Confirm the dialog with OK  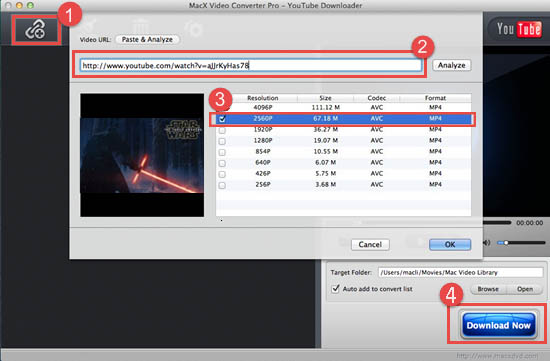(450, 245)
